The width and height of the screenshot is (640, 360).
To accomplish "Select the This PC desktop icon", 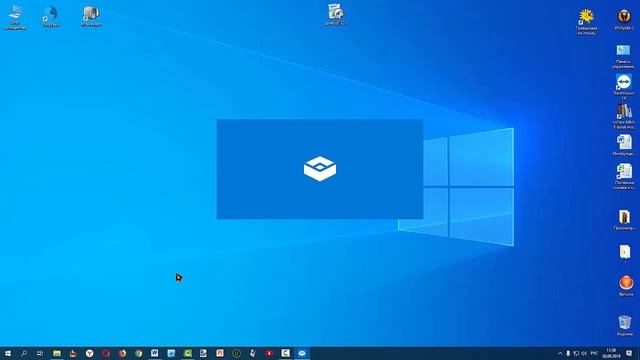I will [x=15, y=18].
